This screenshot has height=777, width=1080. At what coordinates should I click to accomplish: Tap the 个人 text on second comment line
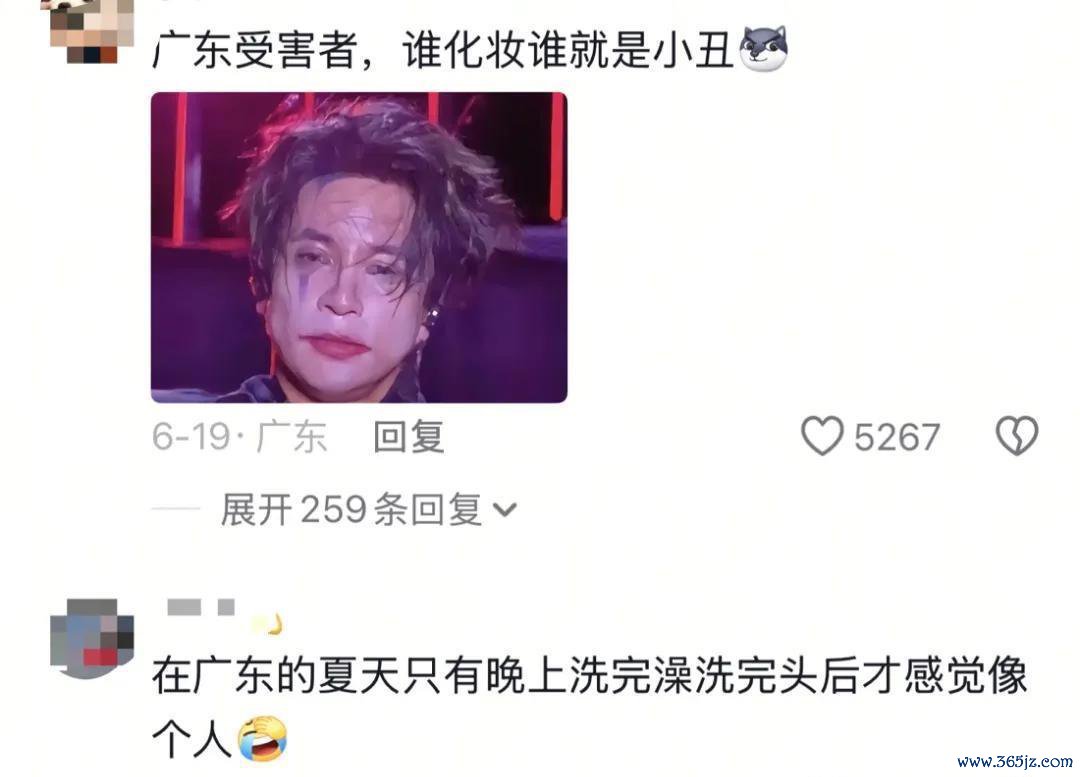191,740
